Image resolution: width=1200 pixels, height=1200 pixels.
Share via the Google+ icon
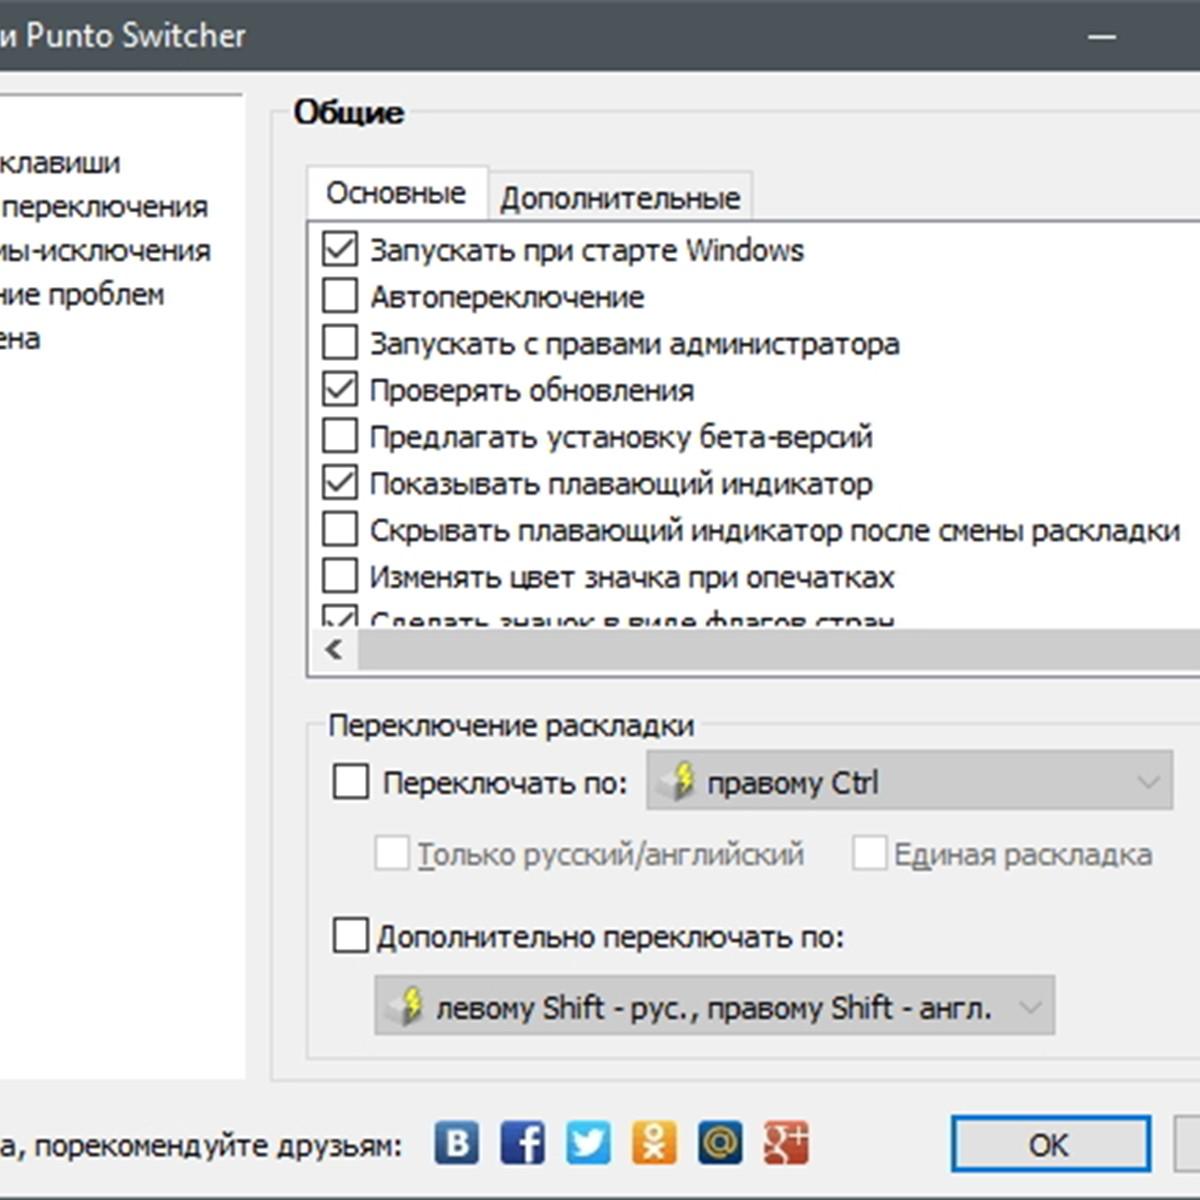786,1142
